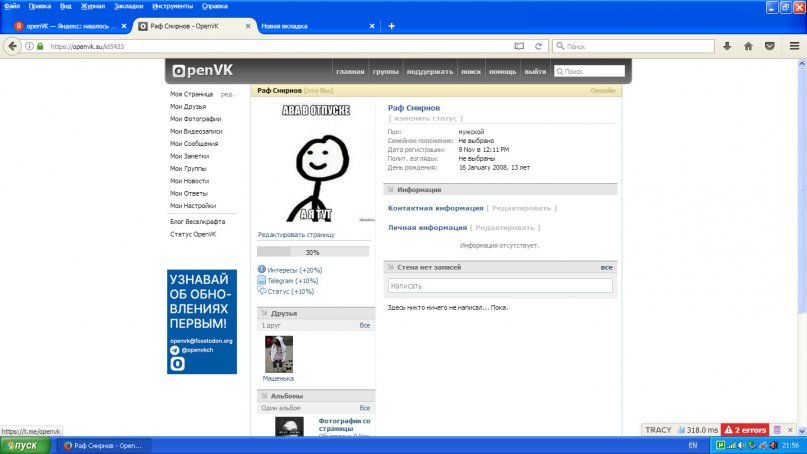Screen dimensions: 807x454
Task: Open Мои Сообщения in sidebar
Action: click(194, 143)
